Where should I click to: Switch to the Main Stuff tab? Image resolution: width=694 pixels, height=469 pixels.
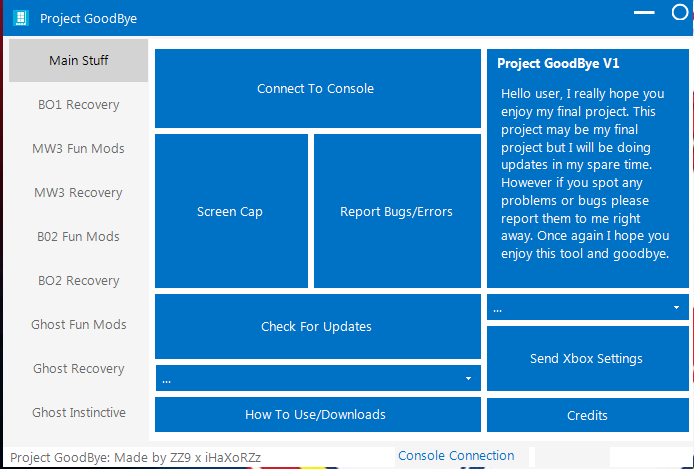(79, 61)
